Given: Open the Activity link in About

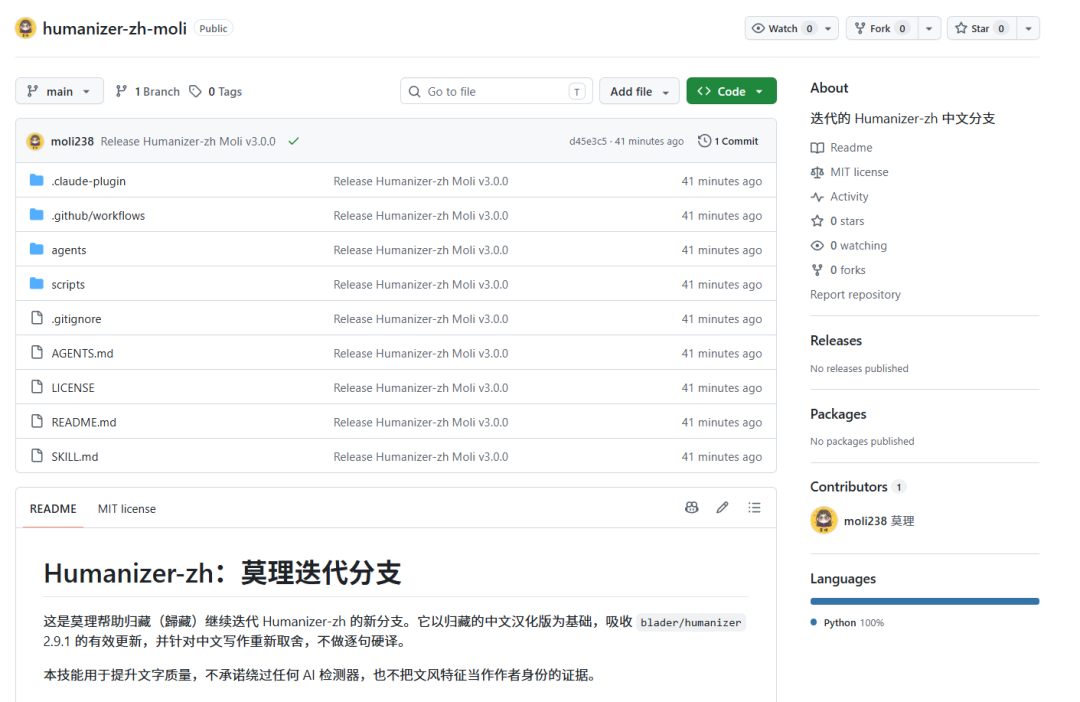Looking at the screenshot, I should click(849, 197).
